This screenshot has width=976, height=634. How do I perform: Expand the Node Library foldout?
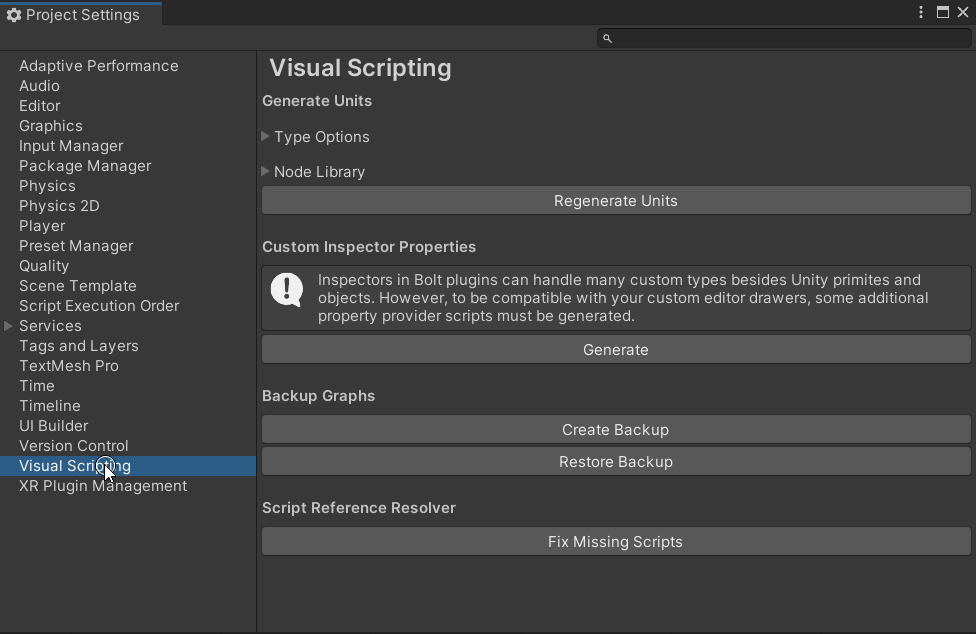tap(266, 171)
